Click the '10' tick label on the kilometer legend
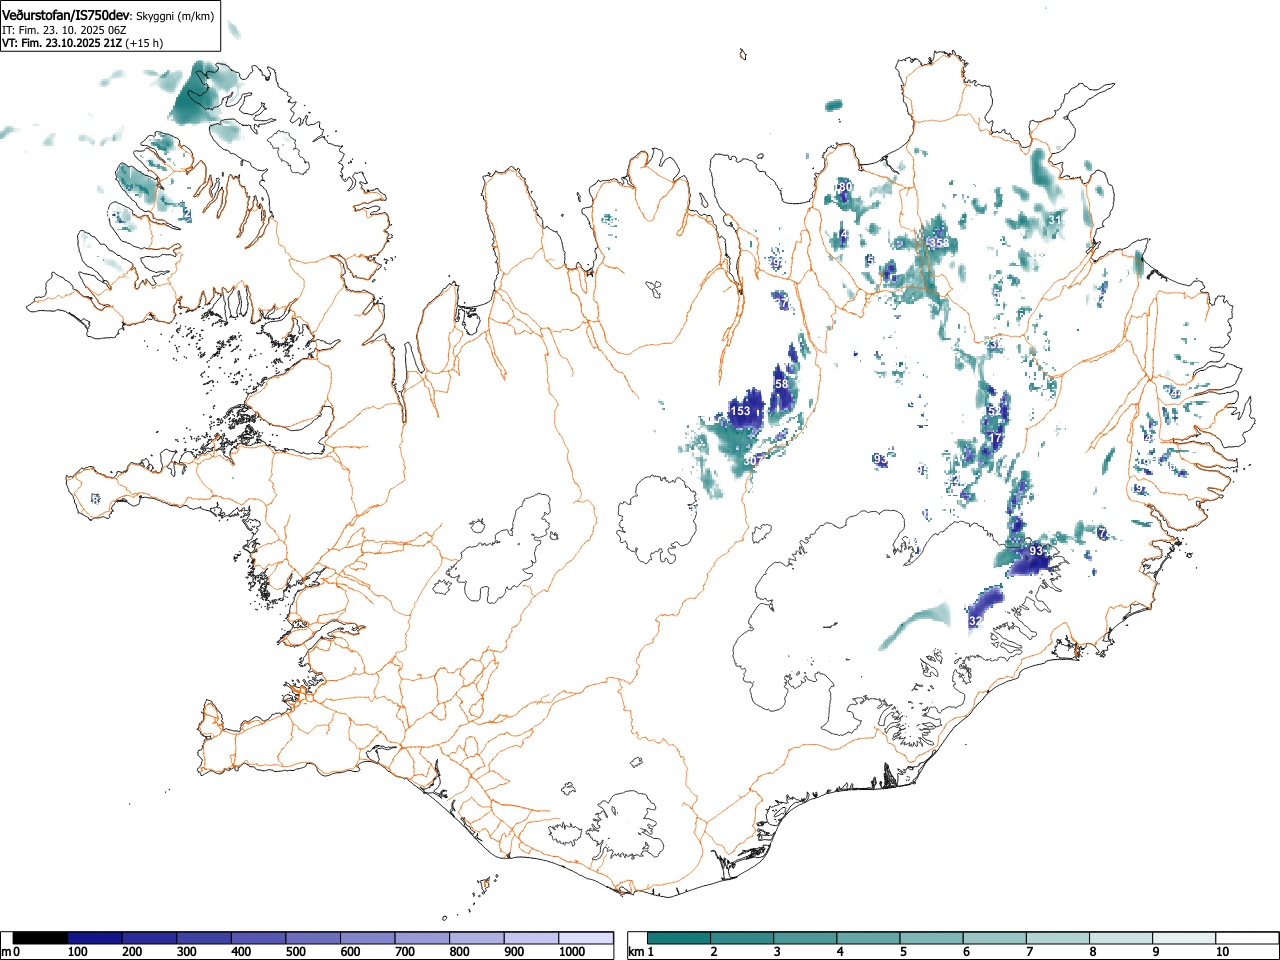The image size is (1280, 960). pyautogui.click(x=1221, y=952)
